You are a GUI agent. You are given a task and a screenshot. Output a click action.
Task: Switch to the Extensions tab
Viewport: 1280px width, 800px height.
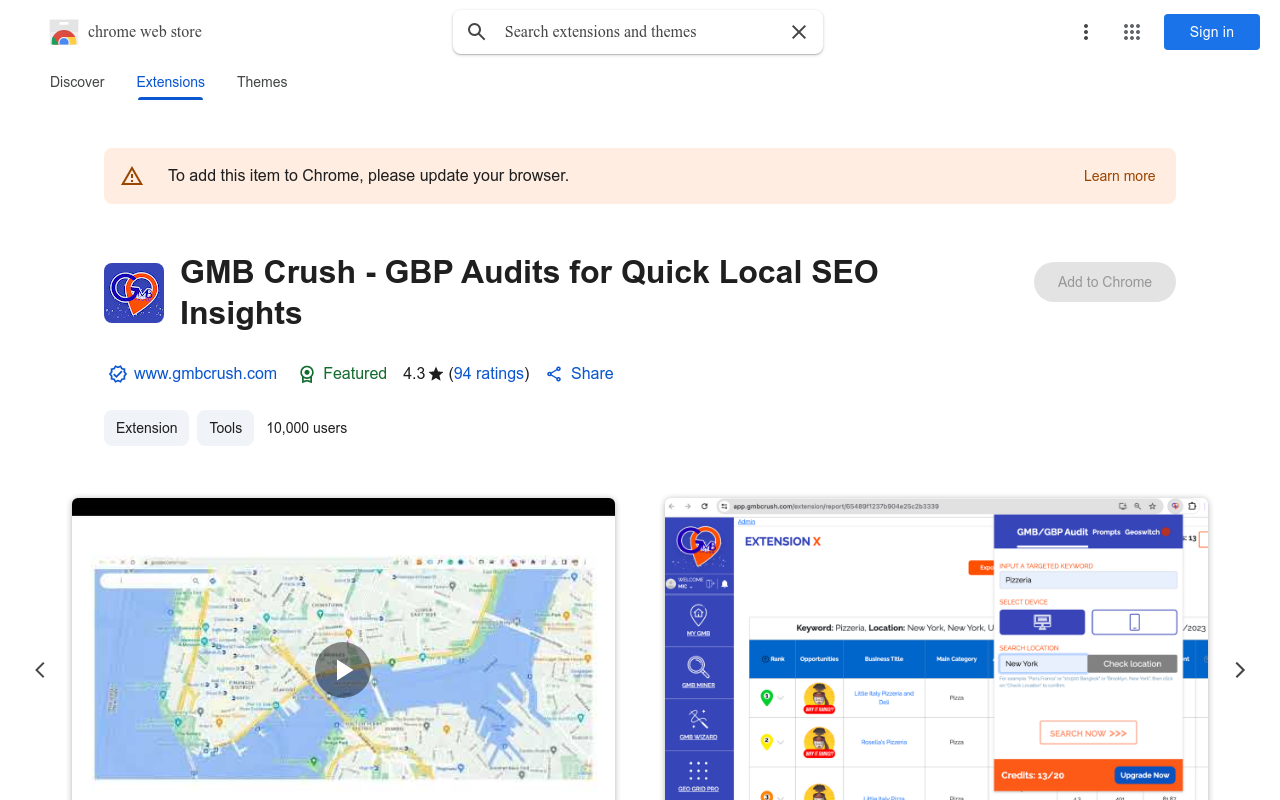click(171, 82)
